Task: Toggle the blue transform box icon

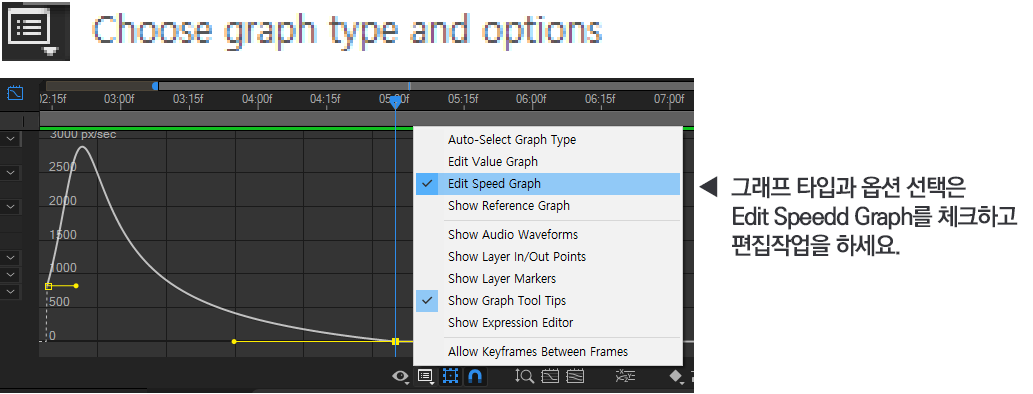Action: tap(450, 376)
